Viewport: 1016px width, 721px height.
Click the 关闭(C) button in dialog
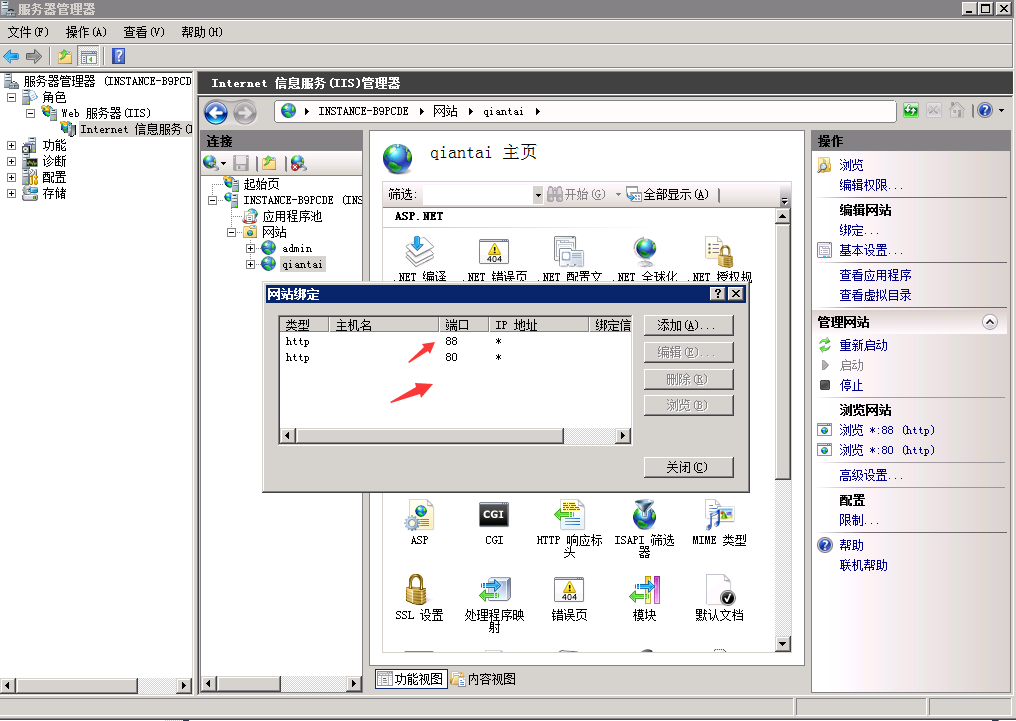[x=689, y=467]
